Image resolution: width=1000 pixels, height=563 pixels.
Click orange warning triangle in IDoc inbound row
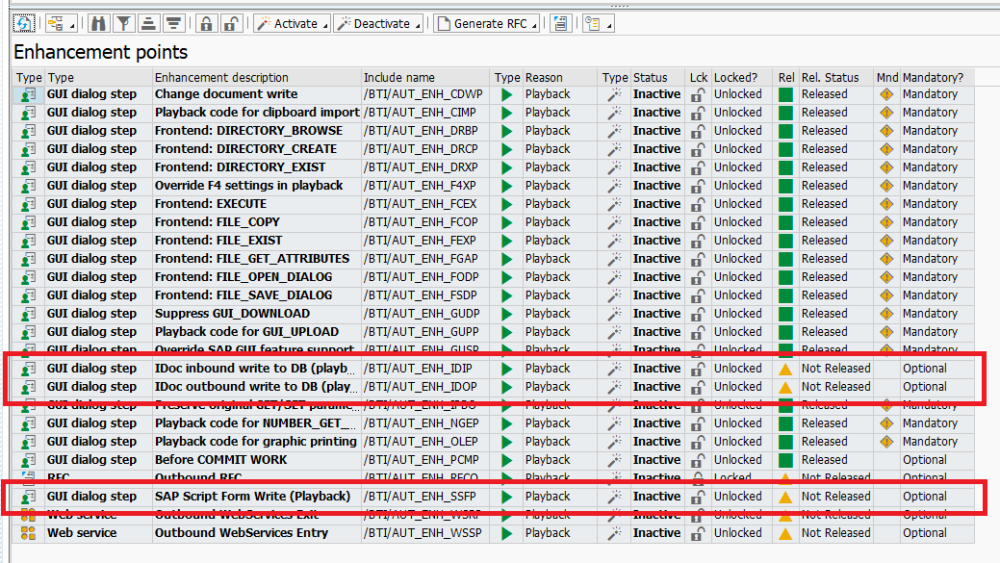[786, 369]
